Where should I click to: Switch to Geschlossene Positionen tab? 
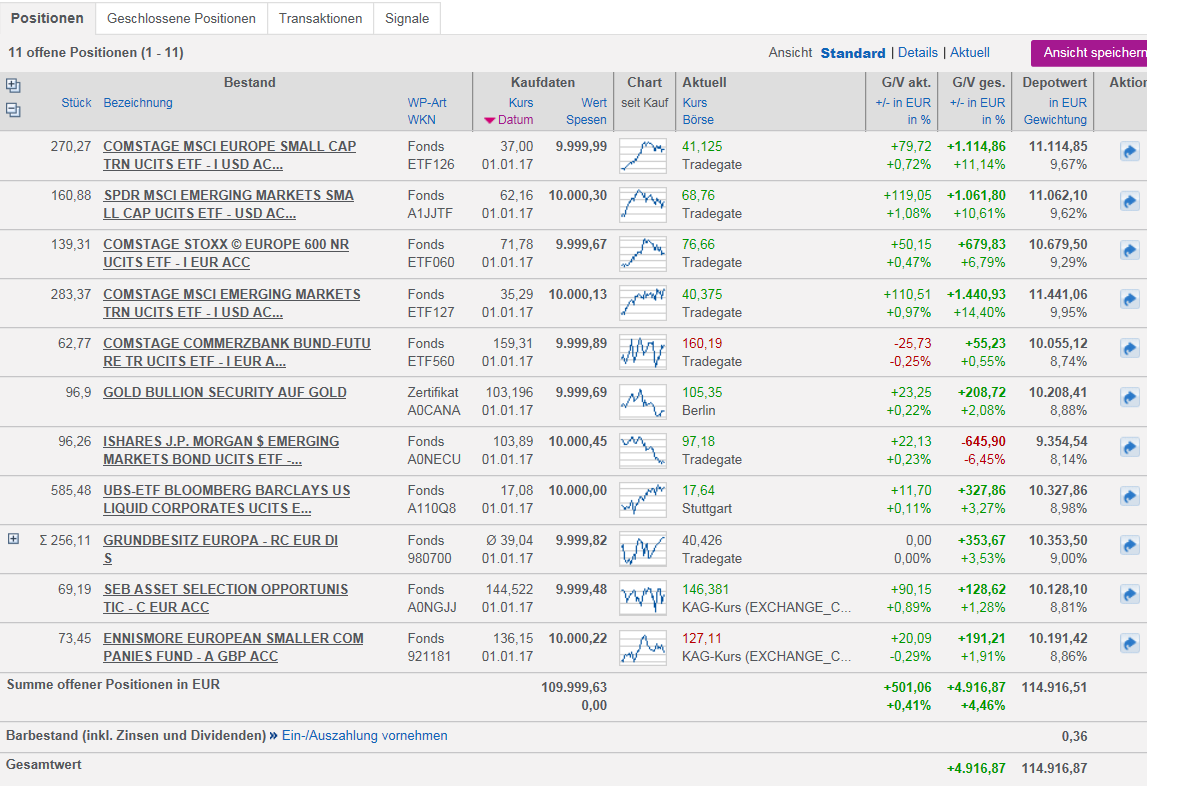181,18
